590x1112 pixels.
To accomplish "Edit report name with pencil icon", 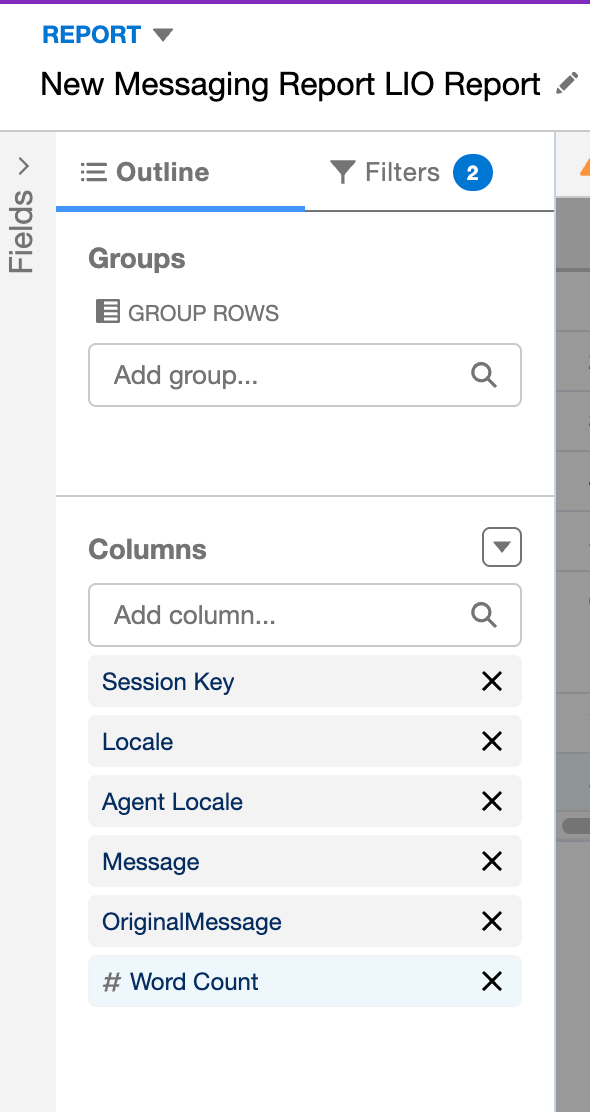I will pos(567,84).
